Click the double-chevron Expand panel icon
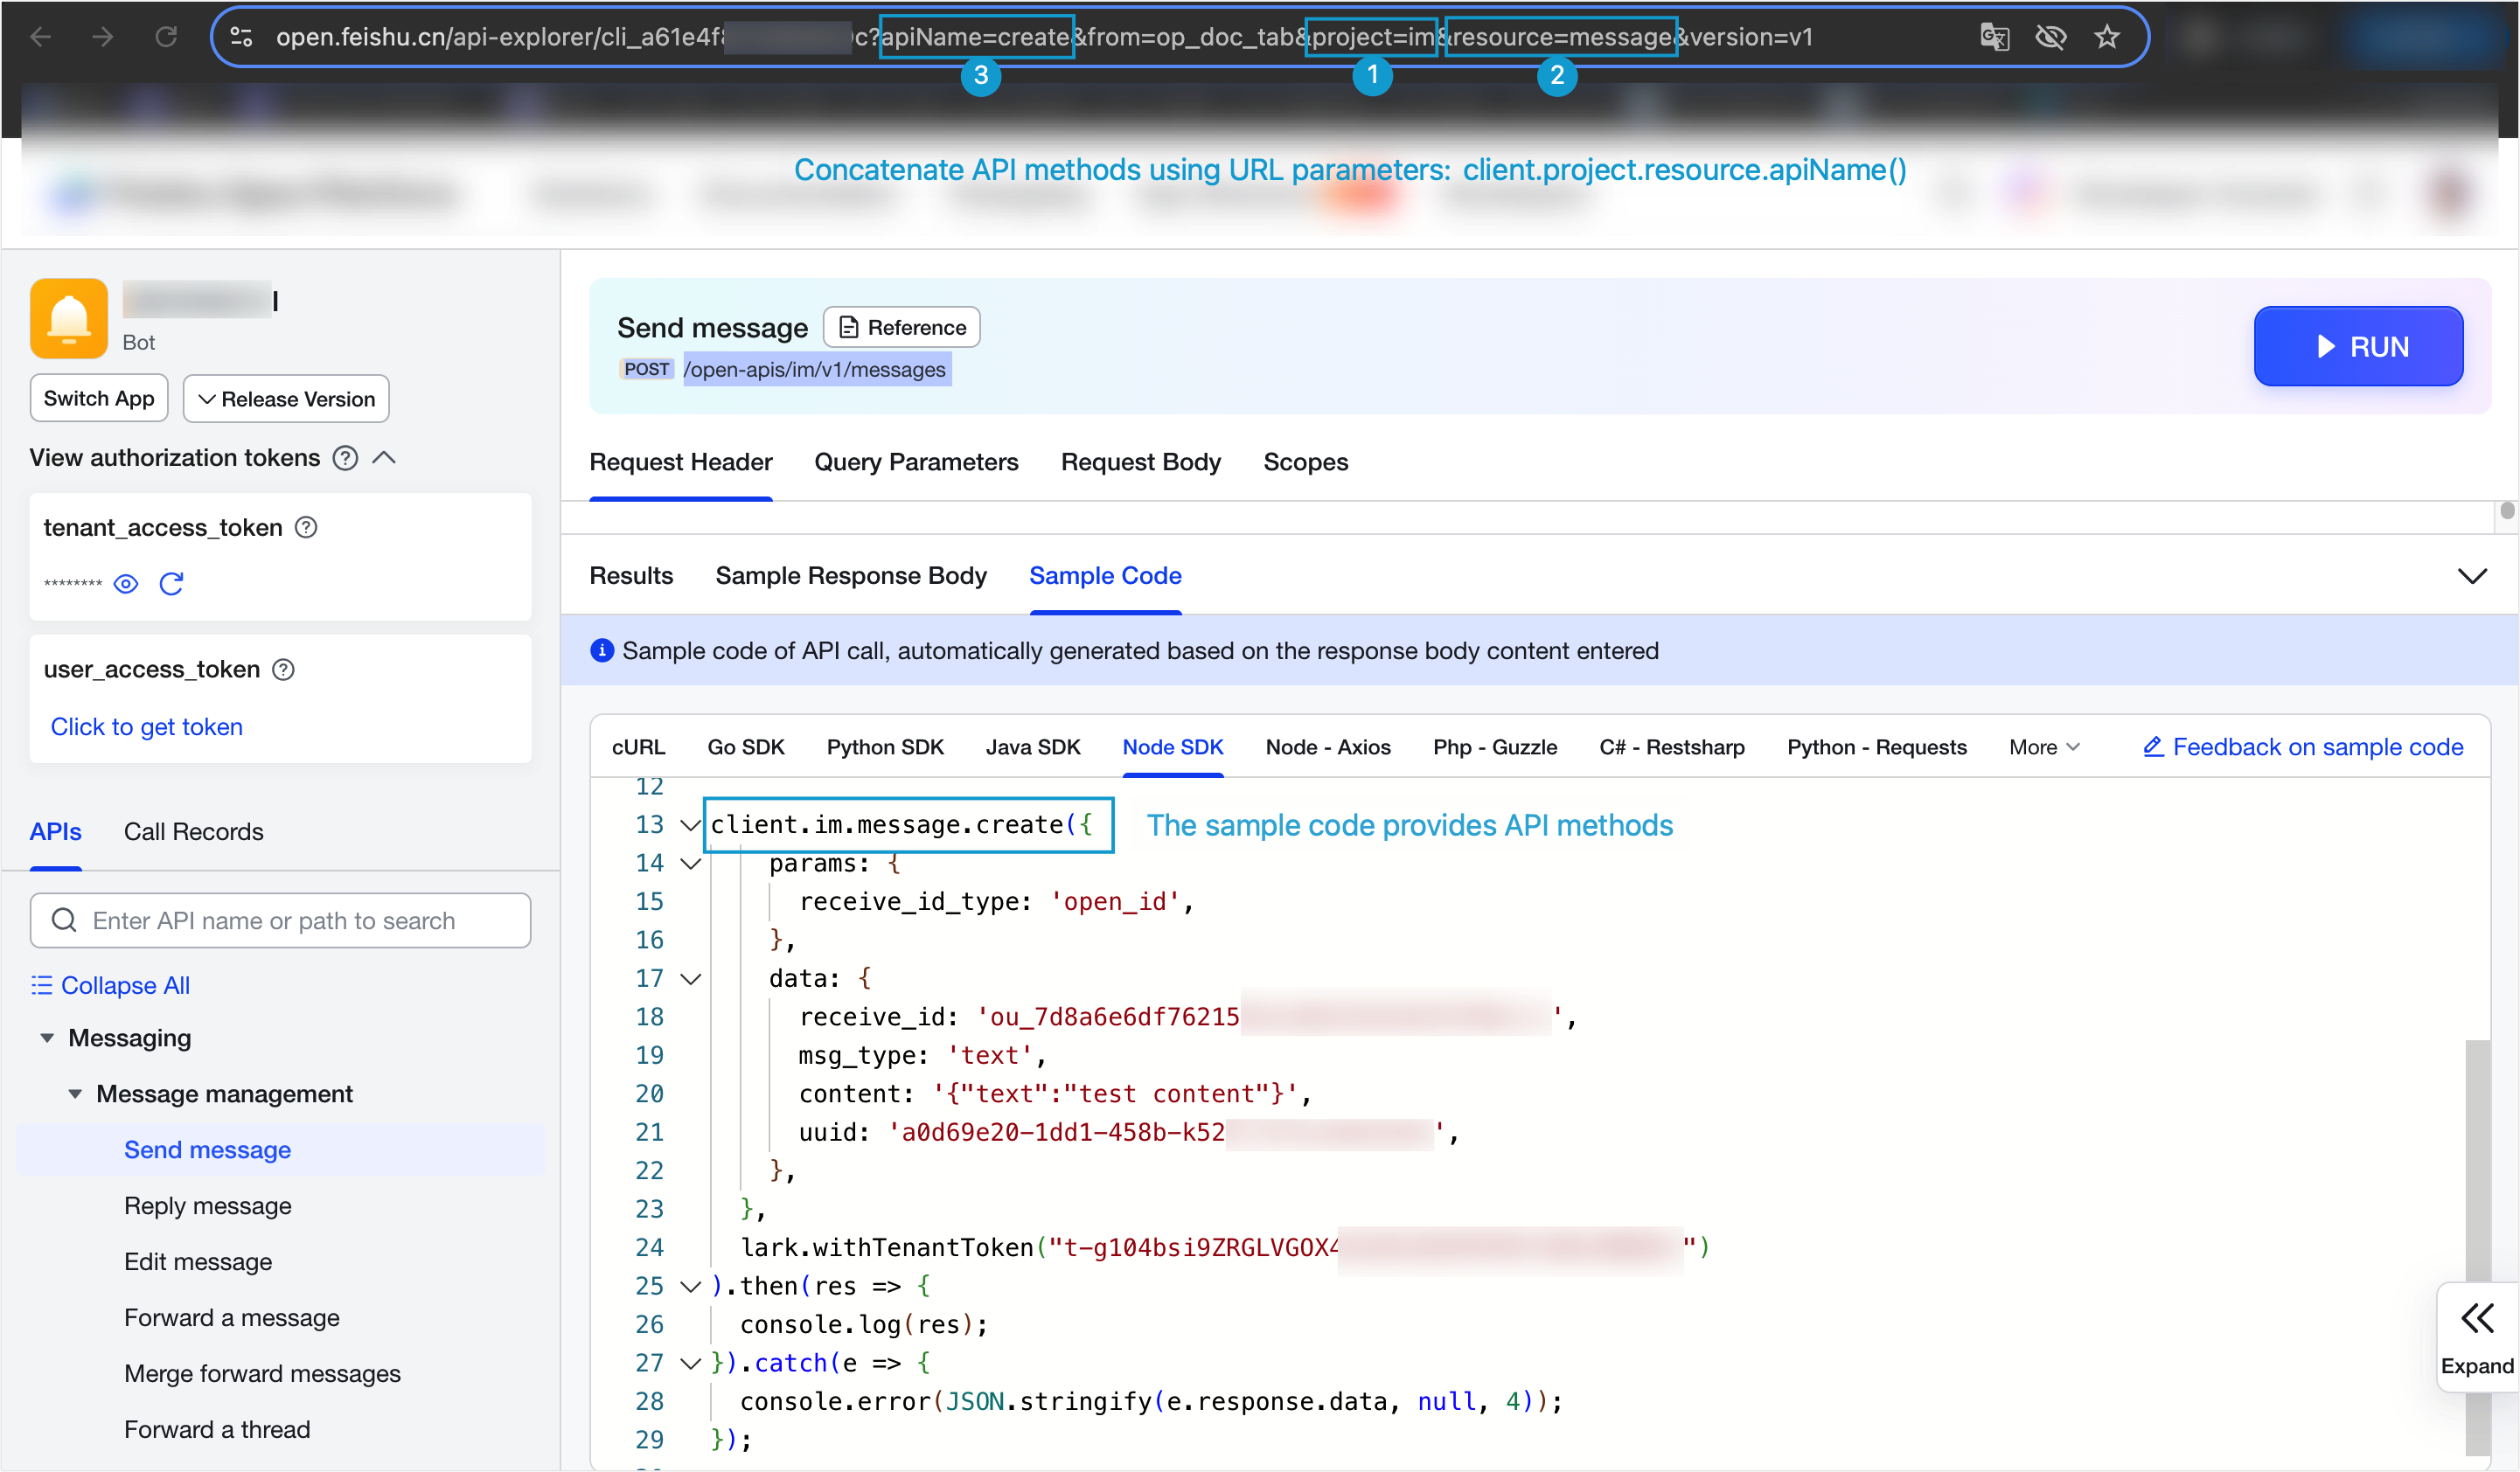Screen dimensions: 2520x1472 2477,1319
